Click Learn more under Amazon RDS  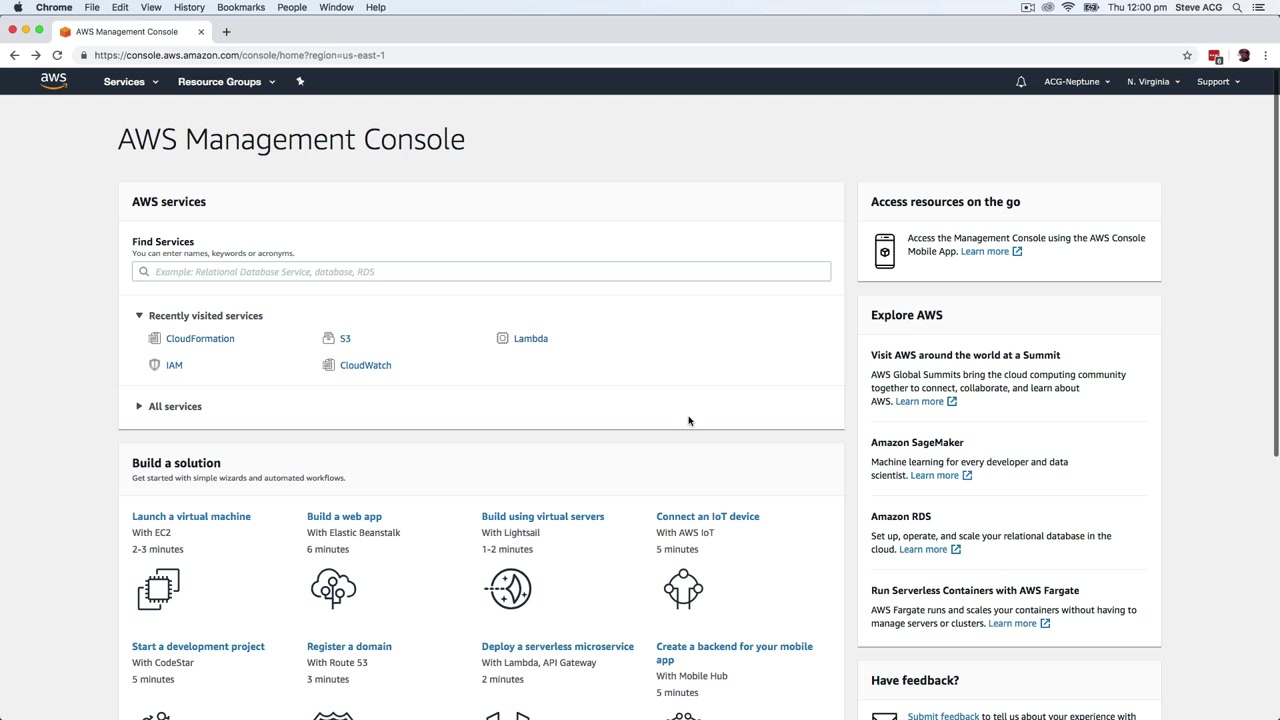click(930, 550)
